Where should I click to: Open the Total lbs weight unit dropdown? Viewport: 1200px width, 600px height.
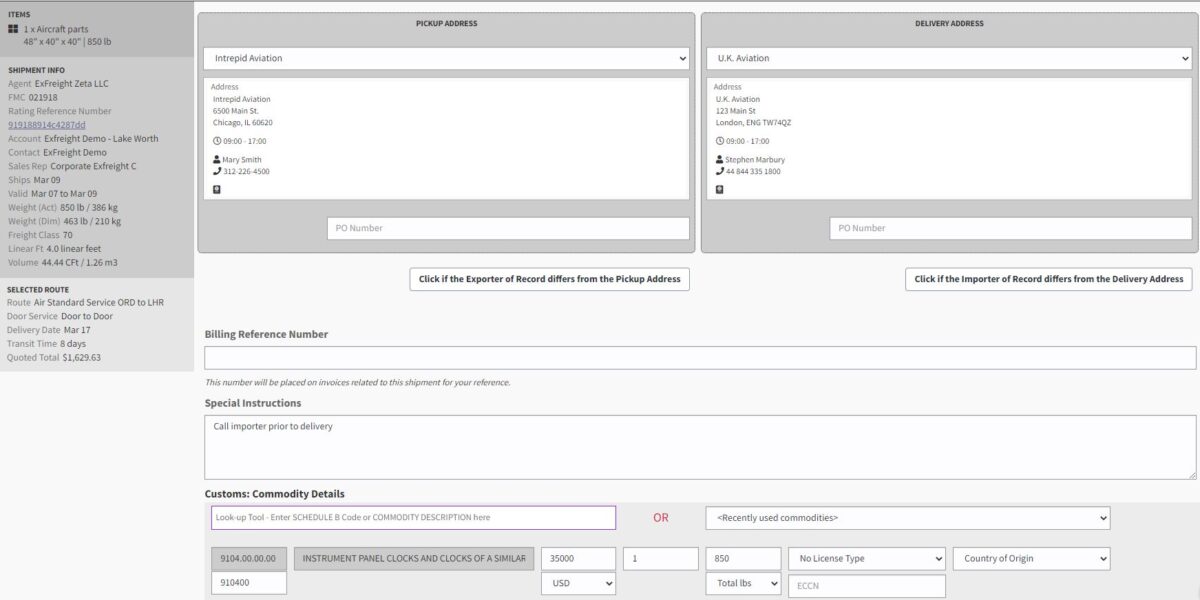coord(743,583)
